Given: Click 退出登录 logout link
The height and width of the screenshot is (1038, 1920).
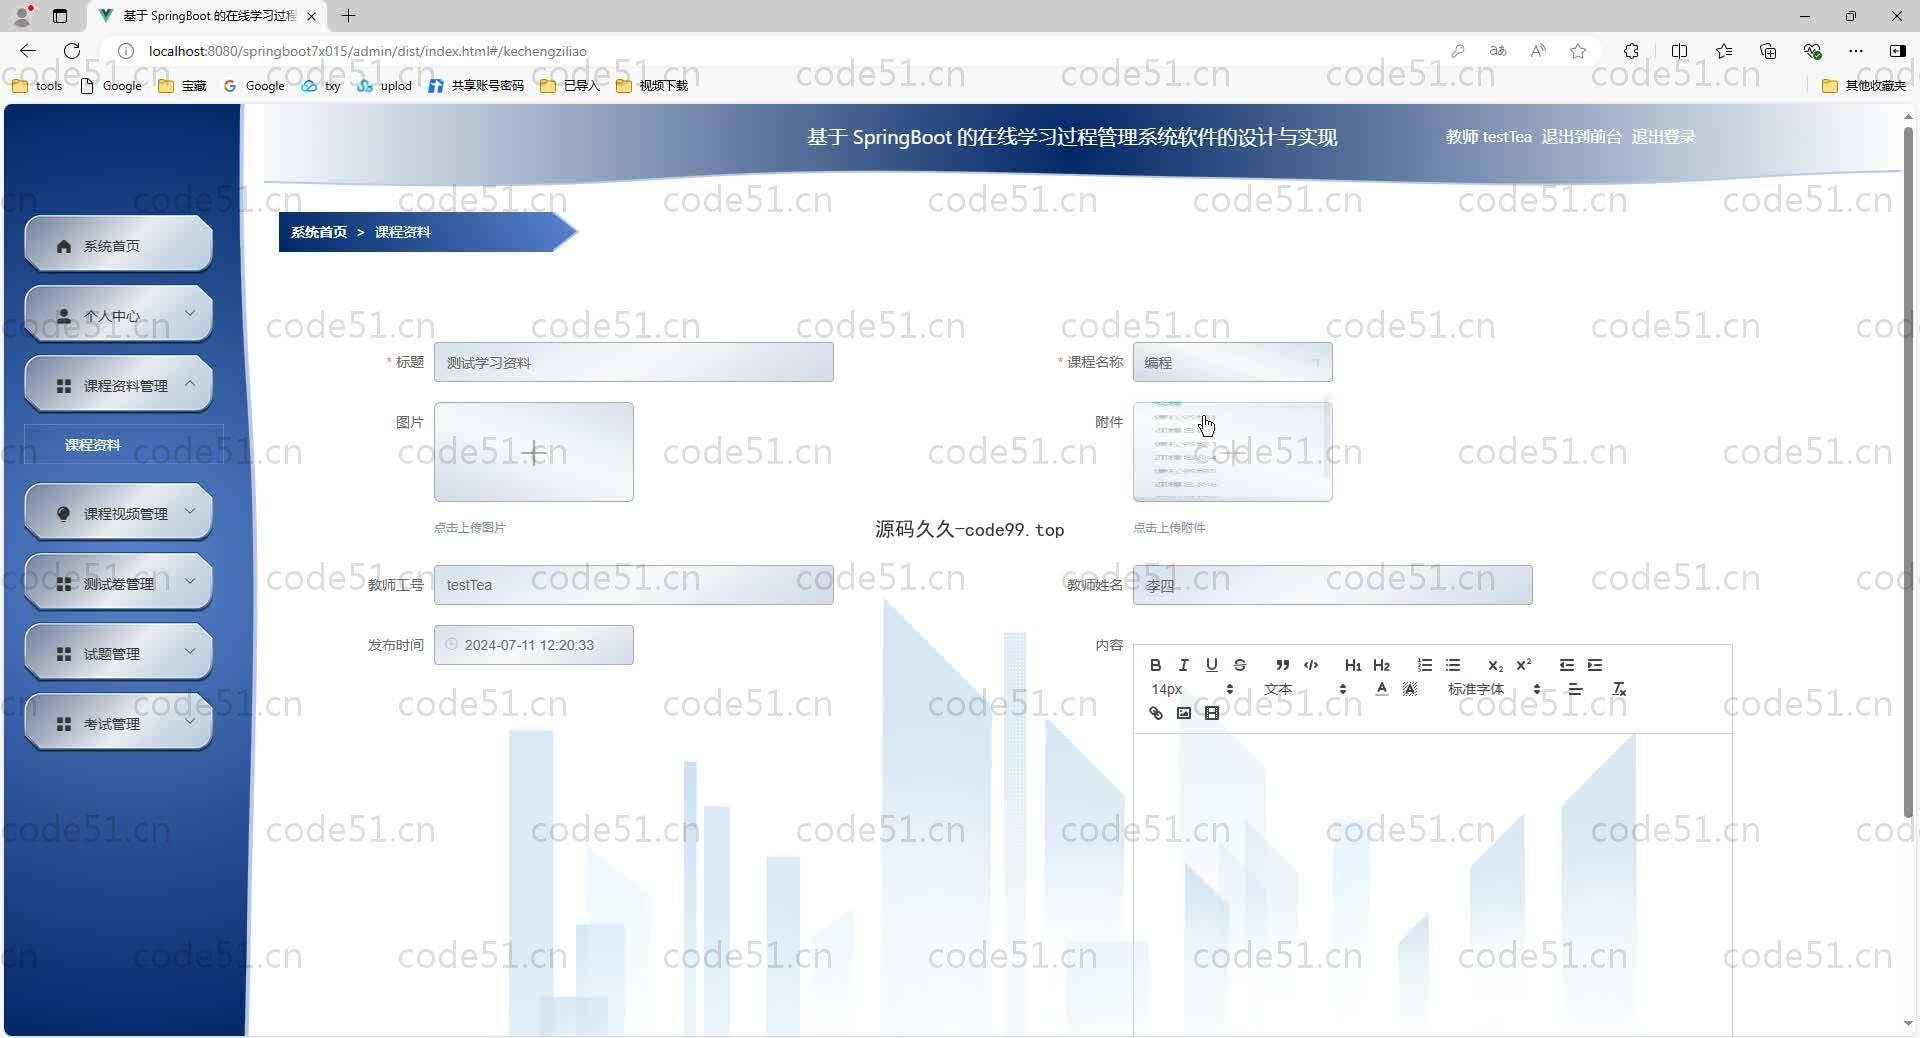Looking at the screenshot, I should click(x=1663, y=137).
